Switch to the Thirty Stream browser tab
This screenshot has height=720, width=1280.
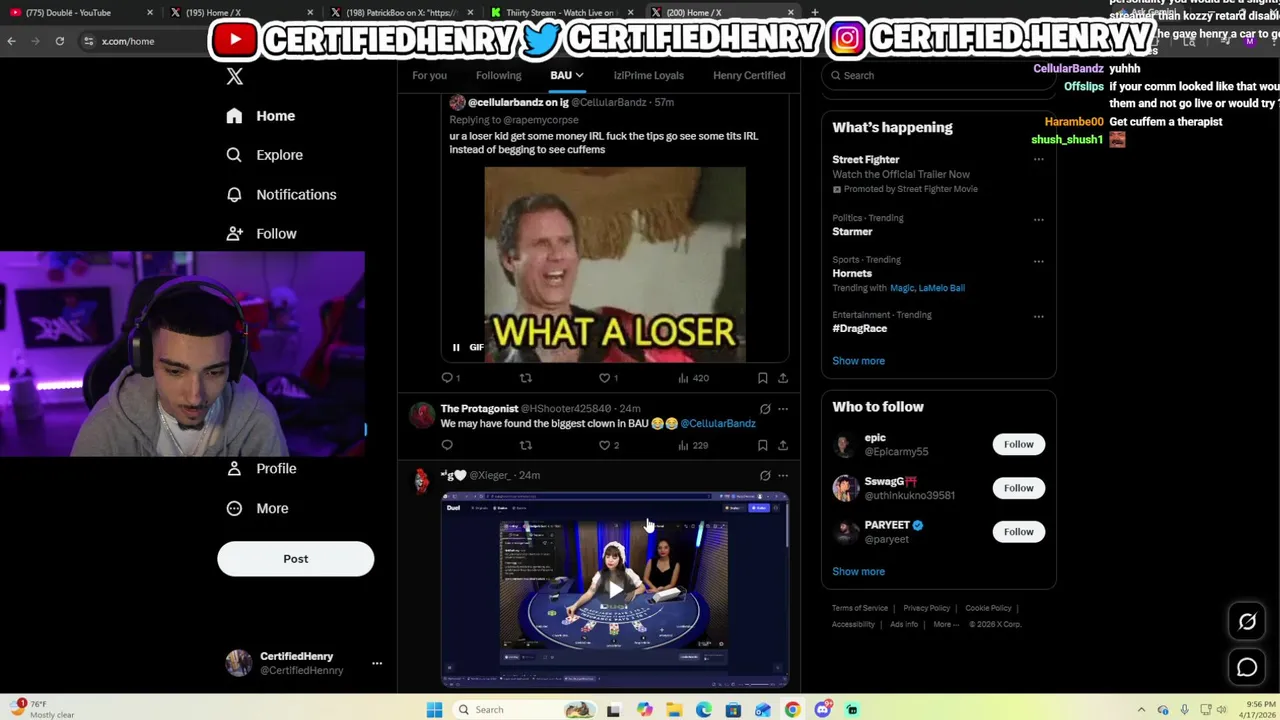click(x=560, y=13)
